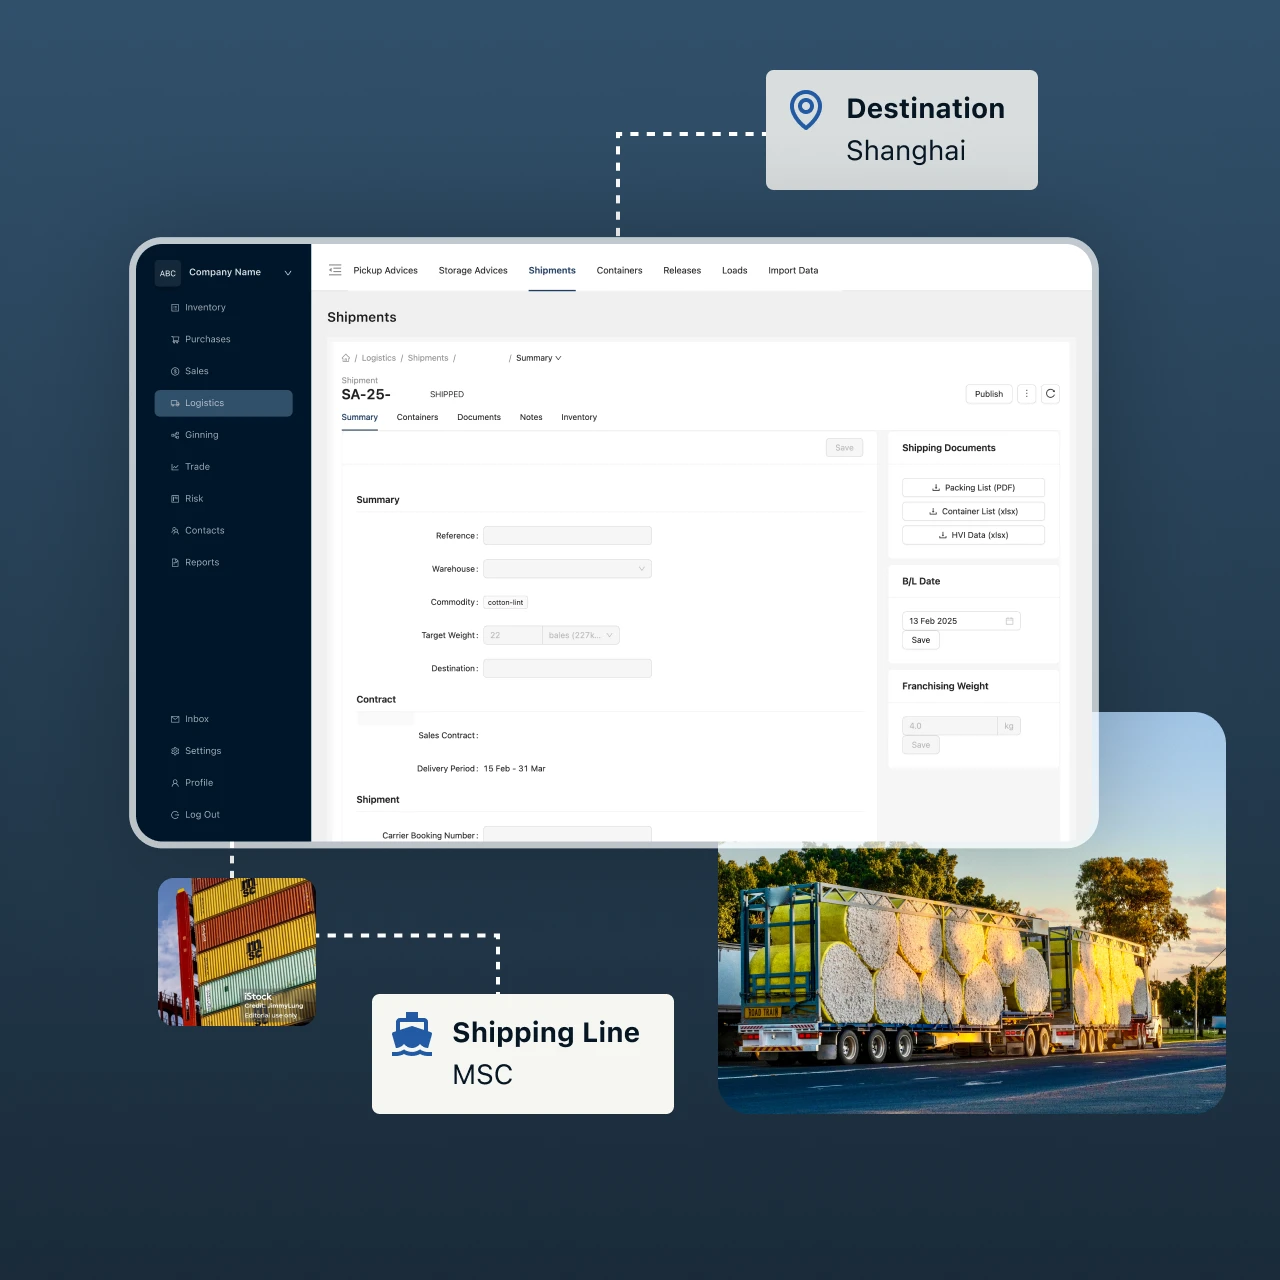The height and width of the screenshot is (1280, 1280).
Task: Switch to the Storage Advices tab
Action: click(x=473, y=271)
